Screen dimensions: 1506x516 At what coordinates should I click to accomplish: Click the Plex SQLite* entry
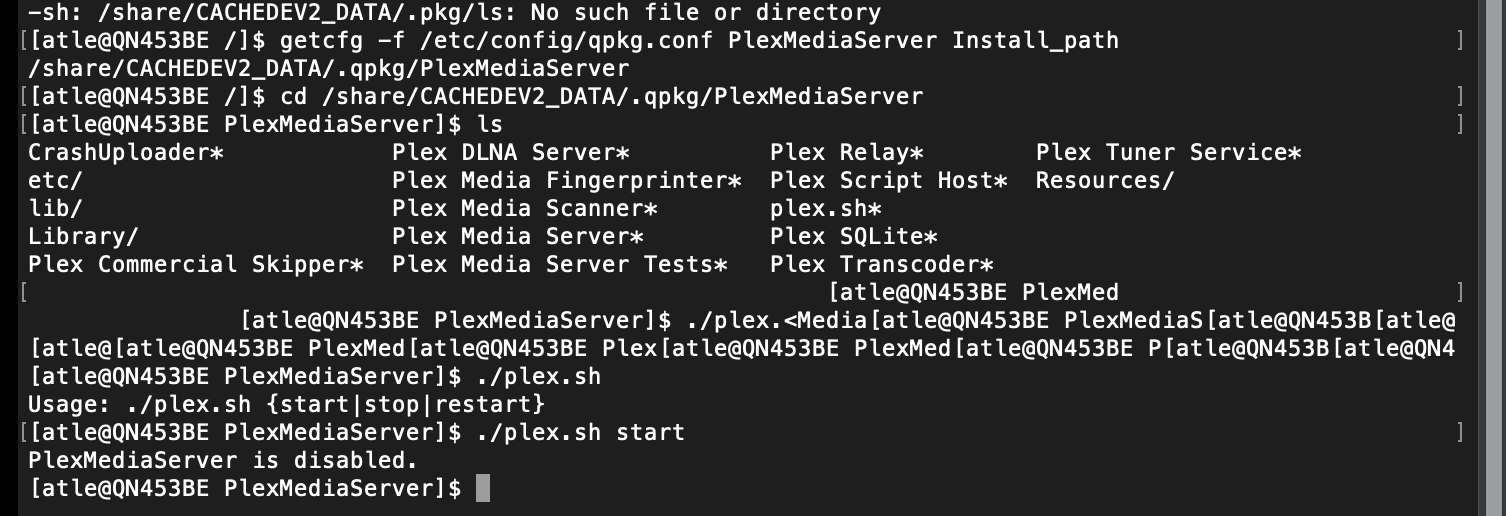pyautogui.click(x=854, y=236)
